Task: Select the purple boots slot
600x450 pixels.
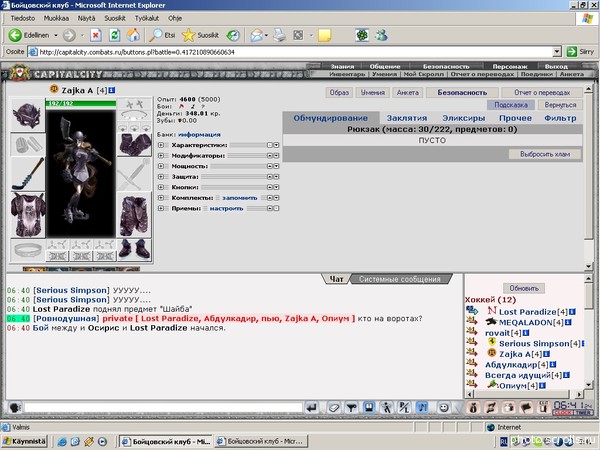Action: click(x=134, y=249)
